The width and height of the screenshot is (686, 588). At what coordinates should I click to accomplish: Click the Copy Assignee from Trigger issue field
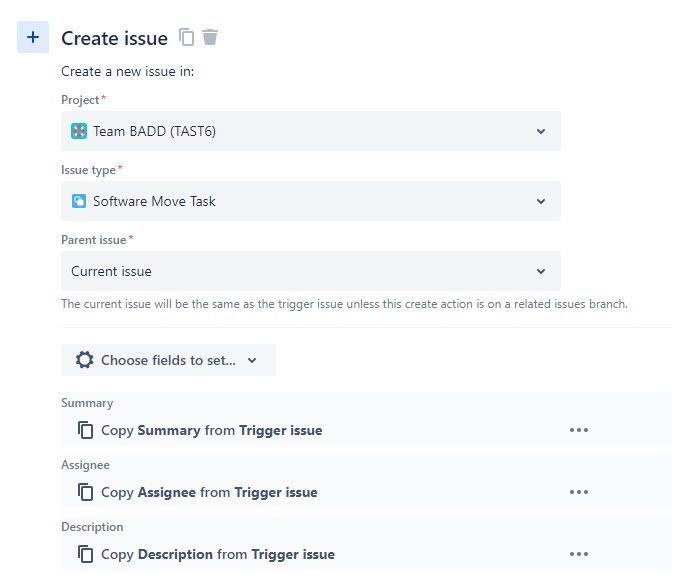pos(366,492)
